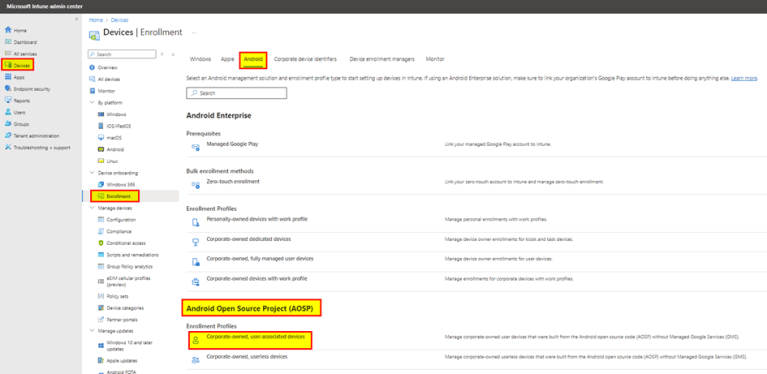Open the Home icon in the left navigation
Image resolution: width=767 pixels, height=374 pixels.
(x=8, y=30)
